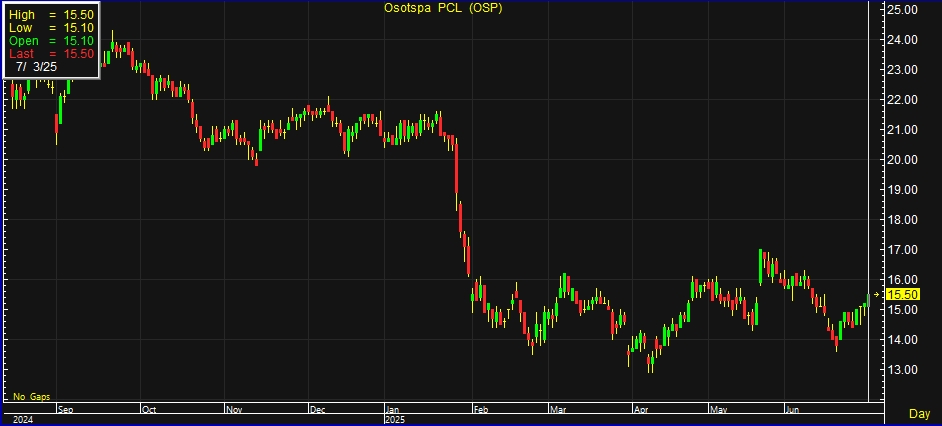The width and height of the screenshot is (942, 426).
Task: Select the Jan label on the time axis
Action: tap(394, 409)
